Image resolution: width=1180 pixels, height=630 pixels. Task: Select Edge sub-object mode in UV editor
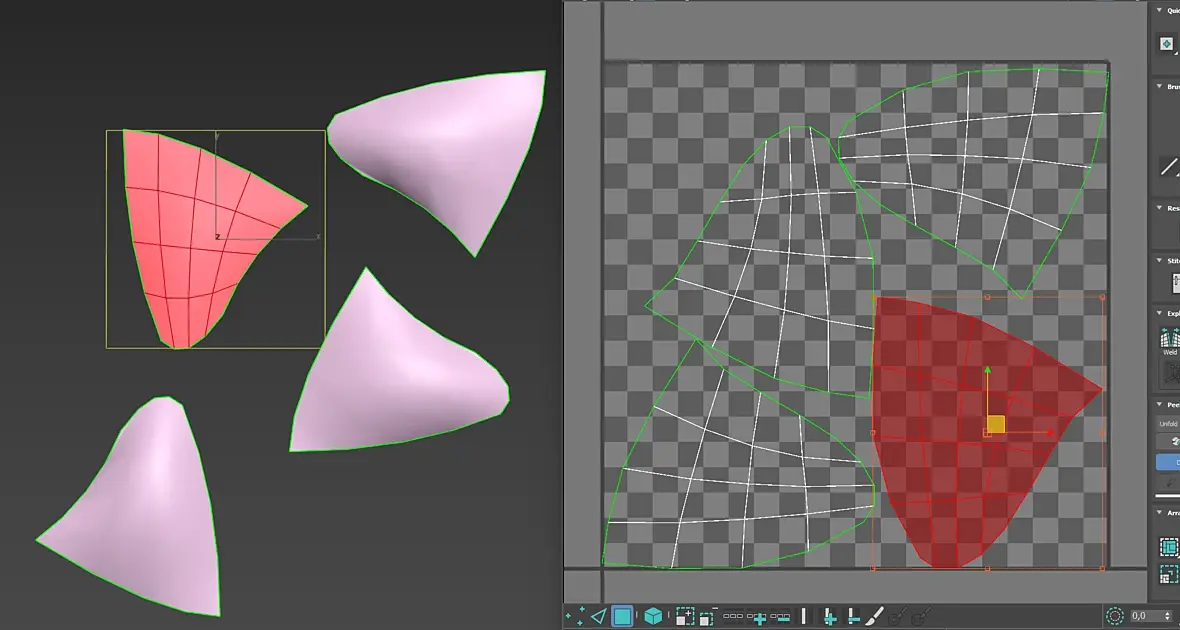click(599, 616)
